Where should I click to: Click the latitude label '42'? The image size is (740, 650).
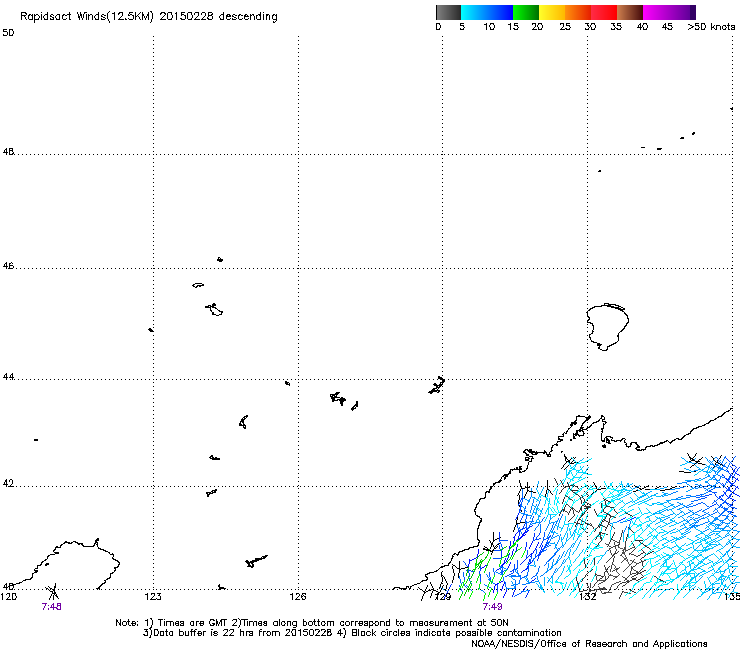click(8, 483)
